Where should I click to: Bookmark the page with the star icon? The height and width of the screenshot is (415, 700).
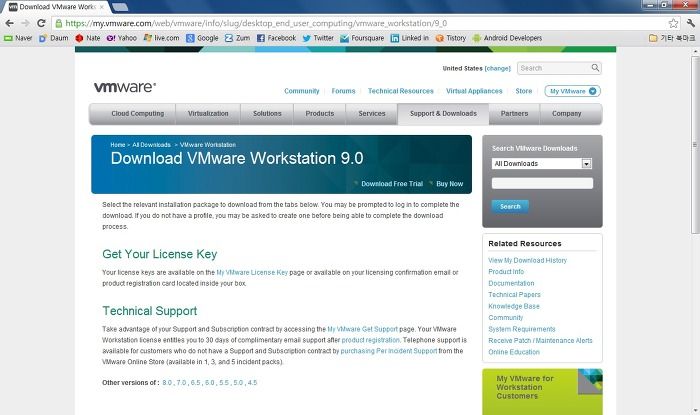[x=673, y=23]
